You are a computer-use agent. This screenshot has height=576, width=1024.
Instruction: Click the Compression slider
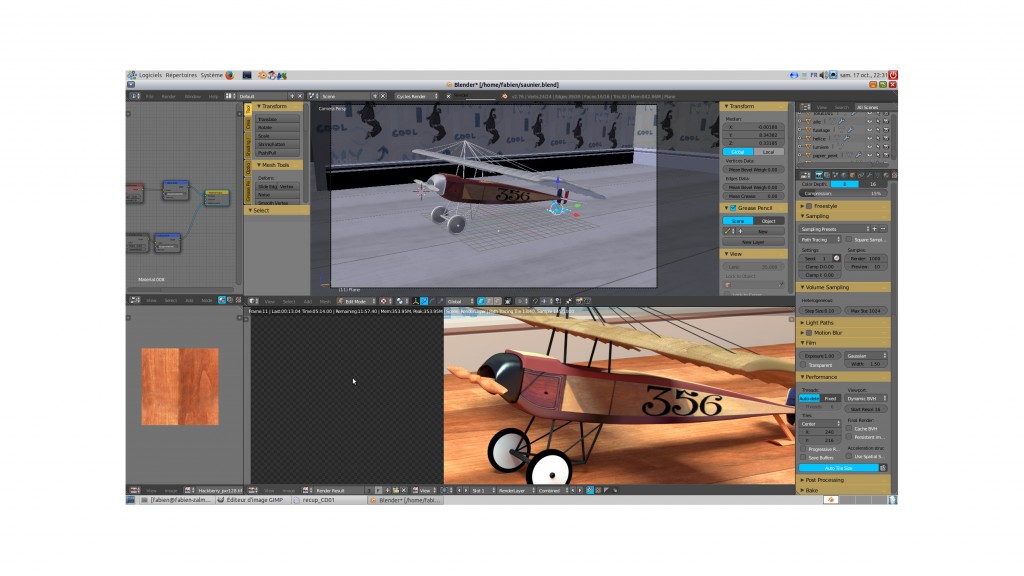tap(843, 193)
